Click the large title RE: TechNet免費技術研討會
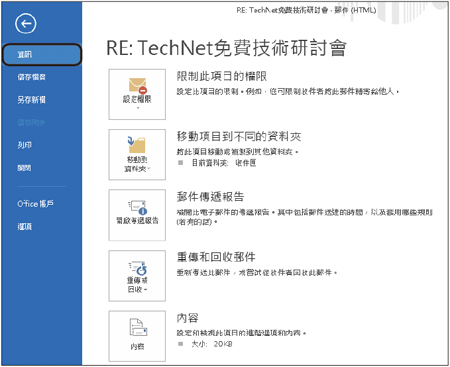Image resolution: width=450 pixels, height=367 pixels. (226, 48)
